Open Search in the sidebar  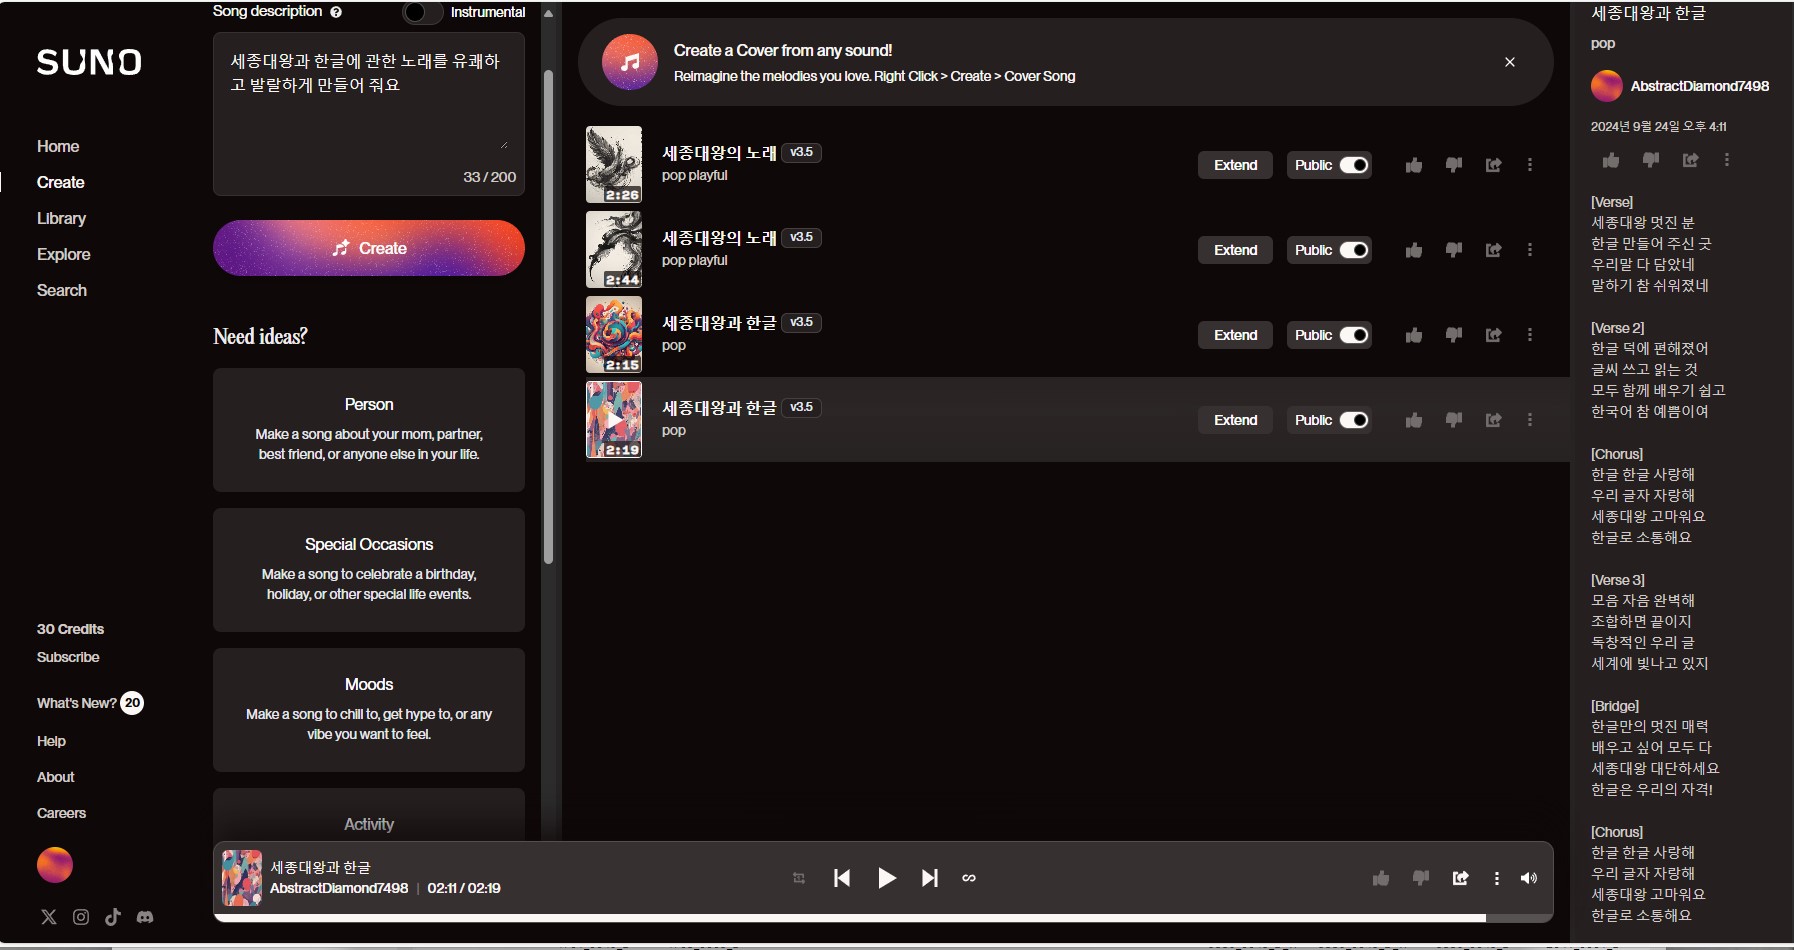click(x=62, y=290)
